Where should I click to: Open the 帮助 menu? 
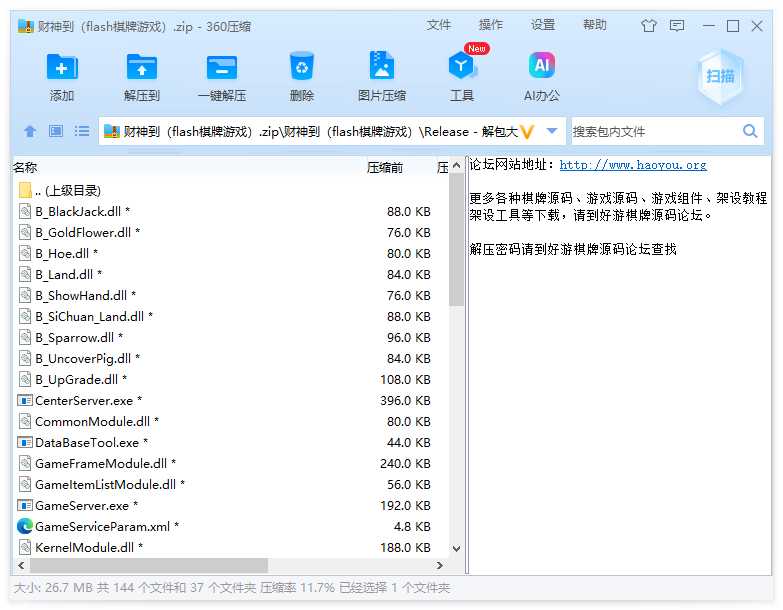point(595,25)
